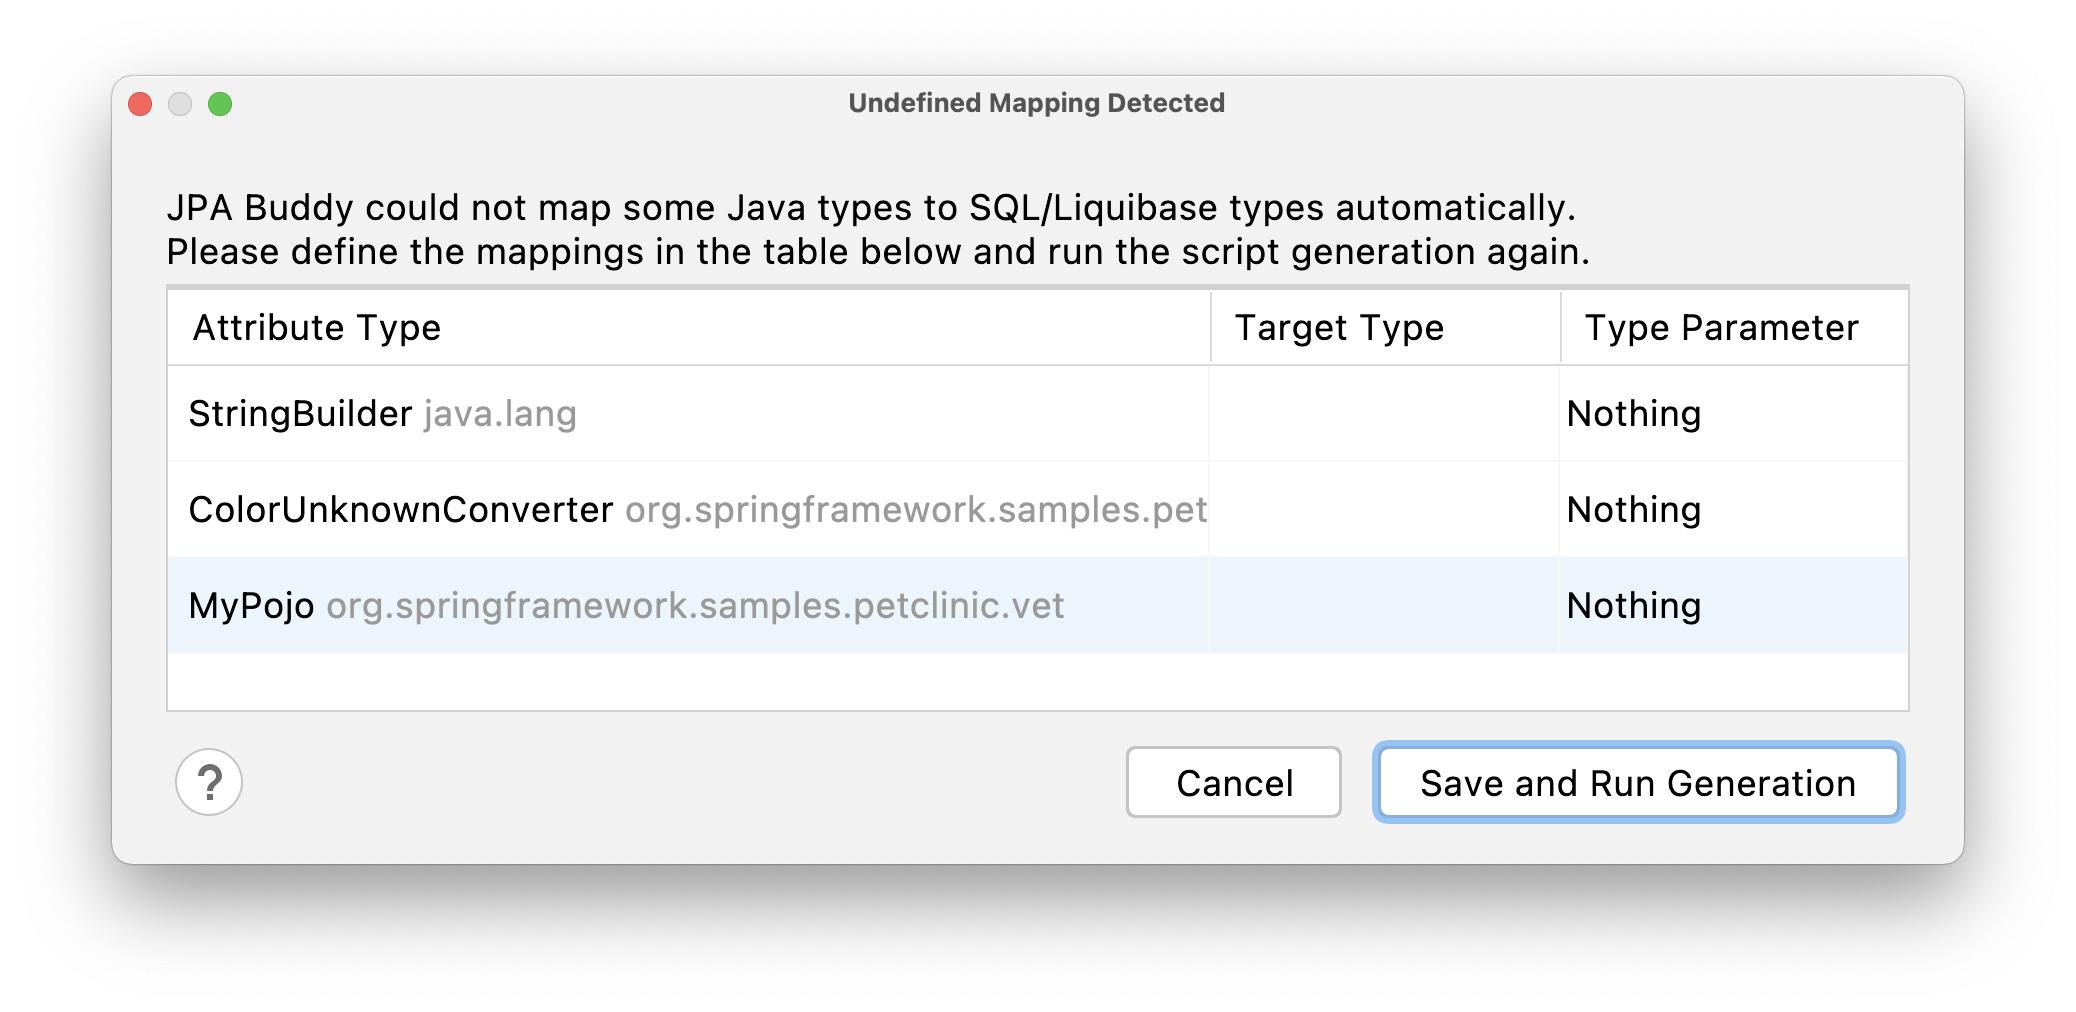
Task: Close the Undefined Mapping Detected dialog
Action: pos(140,104)
